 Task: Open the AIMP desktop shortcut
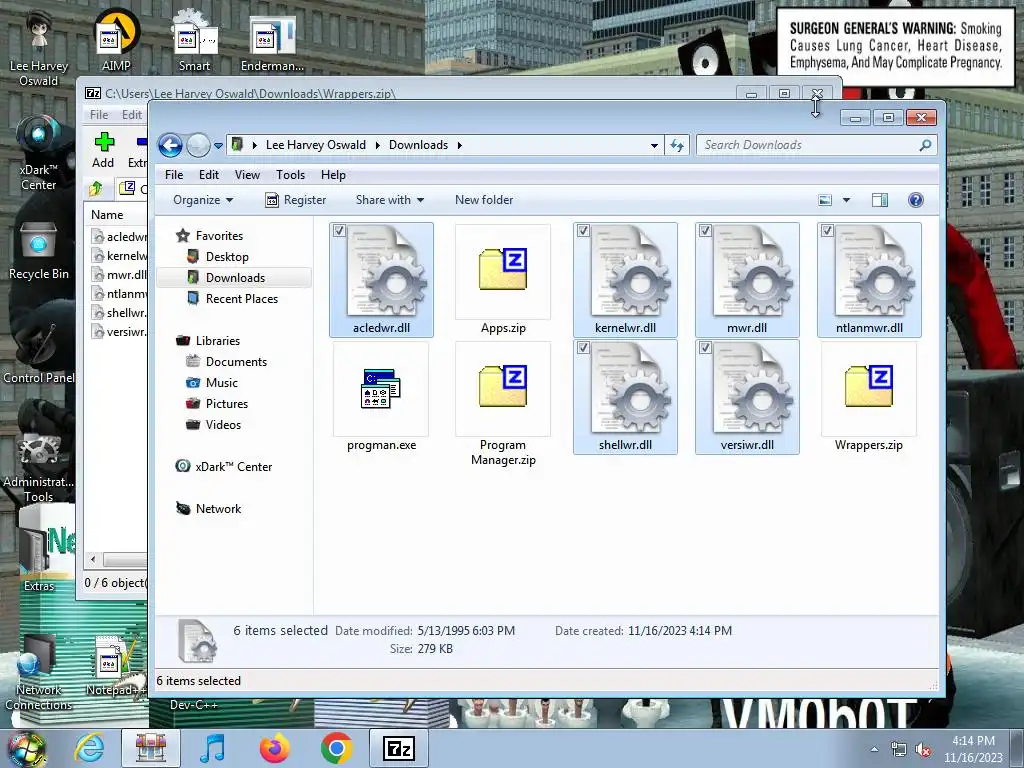(116, 40)
